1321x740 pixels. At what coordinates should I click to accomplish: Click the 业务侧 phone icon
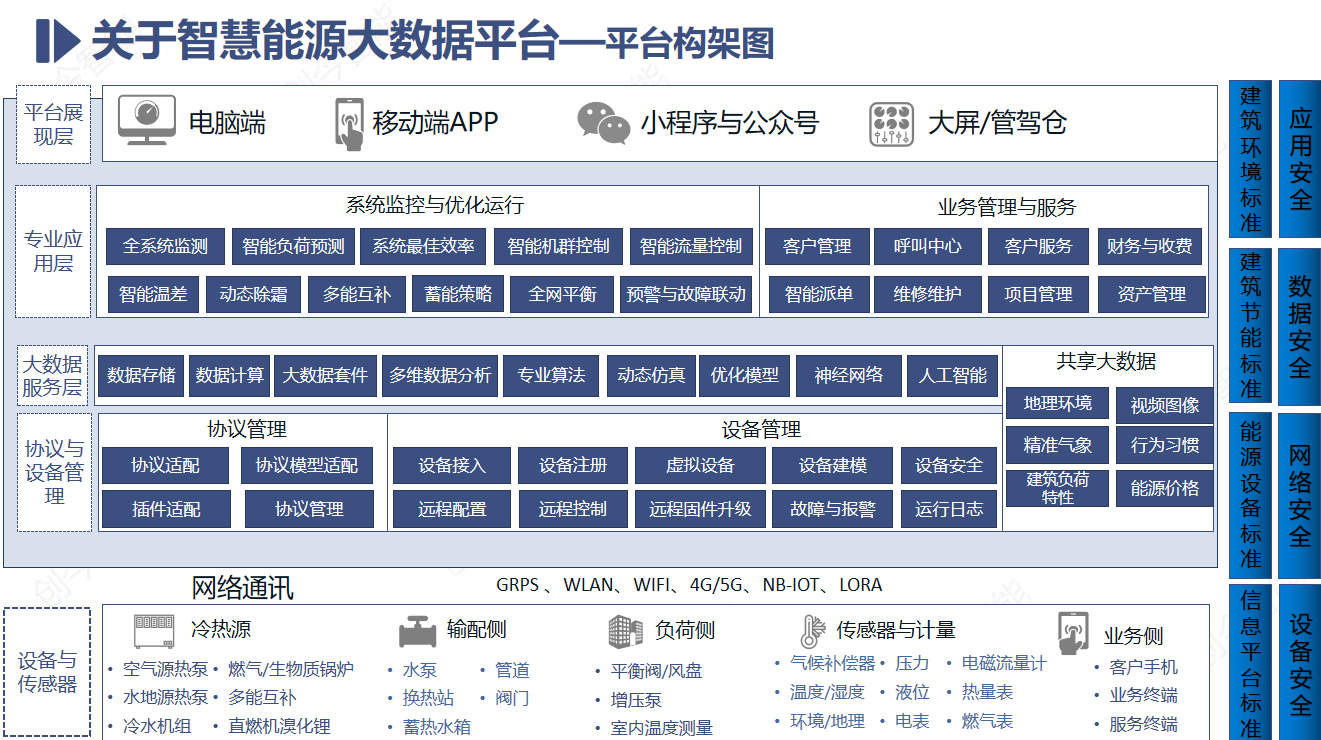[x=1072, y=632]
